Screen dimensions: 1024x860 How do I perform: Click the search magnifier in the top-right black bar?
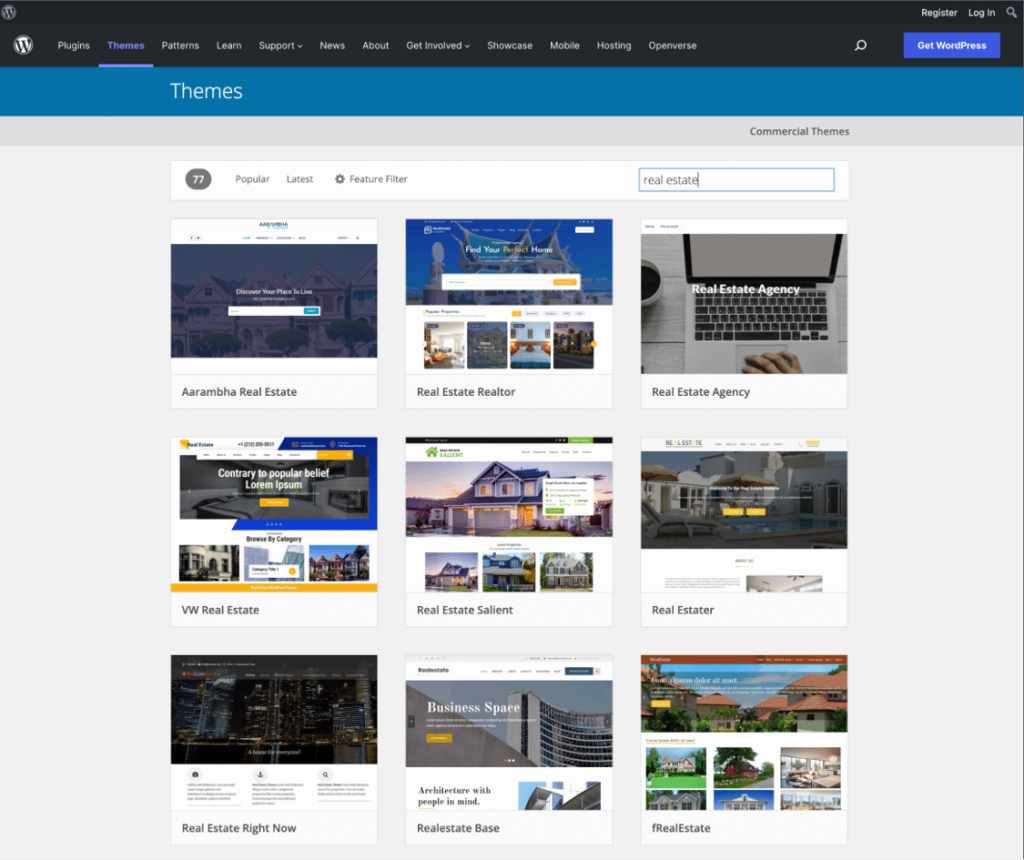[1011, 12]
